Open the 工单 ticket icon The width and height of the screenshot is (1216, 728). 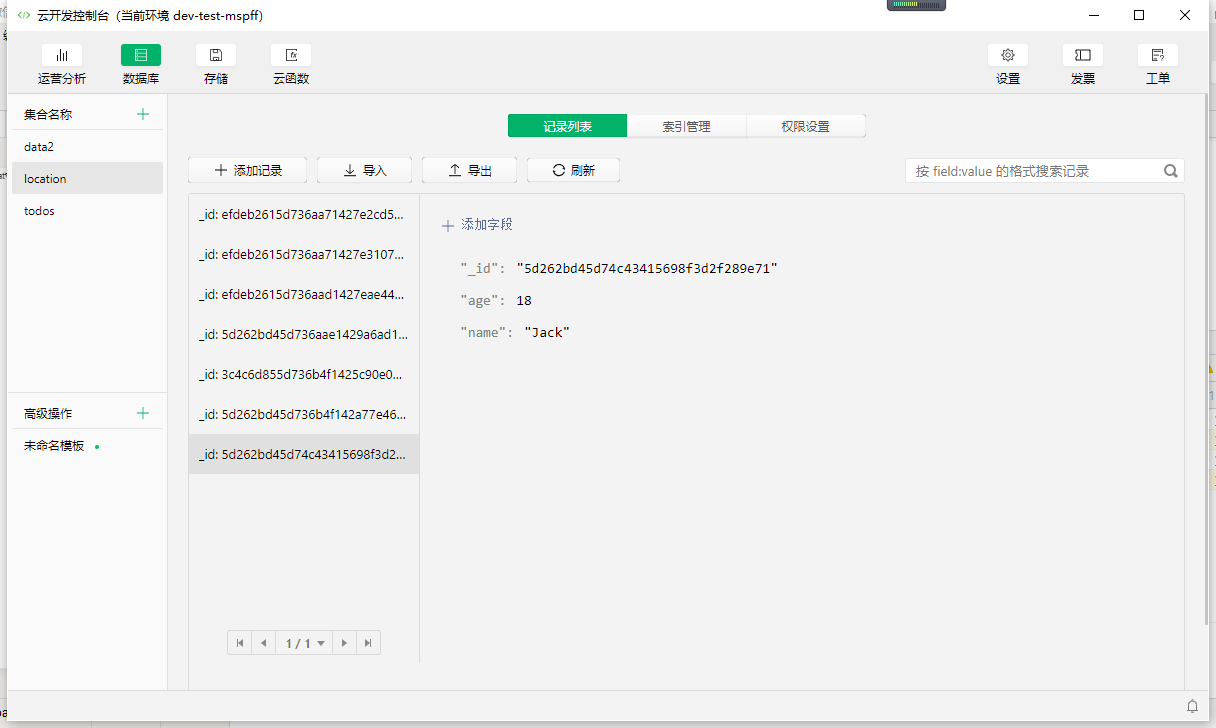click(1158, 56)
